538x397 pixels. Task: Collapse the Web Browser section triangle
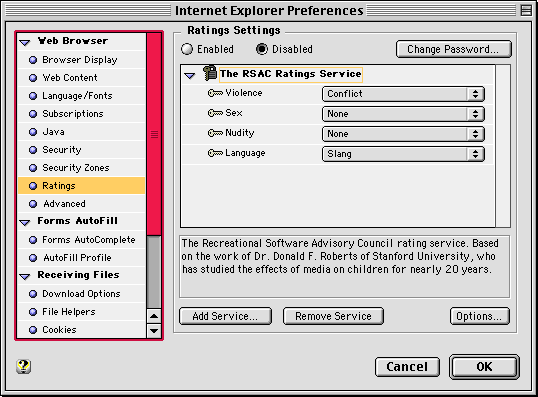pyautogui.click(x=25, y=43)
